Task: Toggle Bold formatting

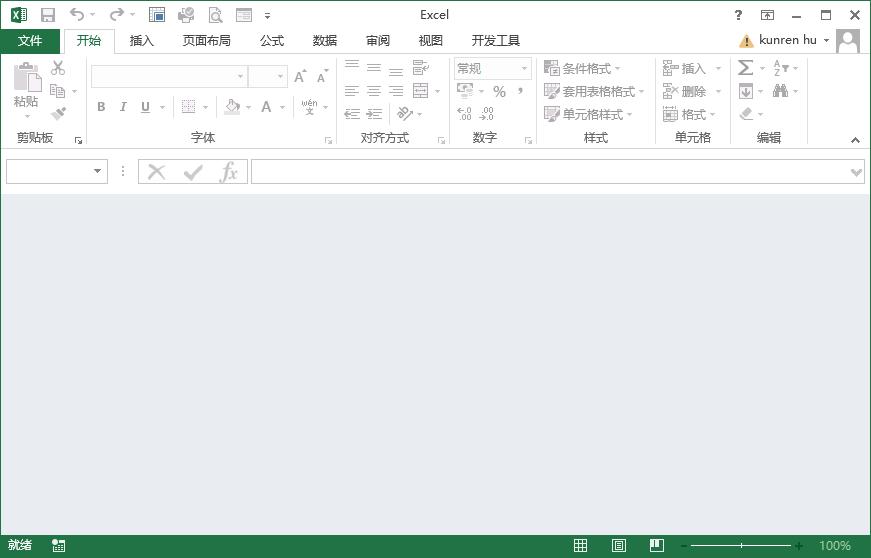Action: pyautogui.click(x=101, y=107)
